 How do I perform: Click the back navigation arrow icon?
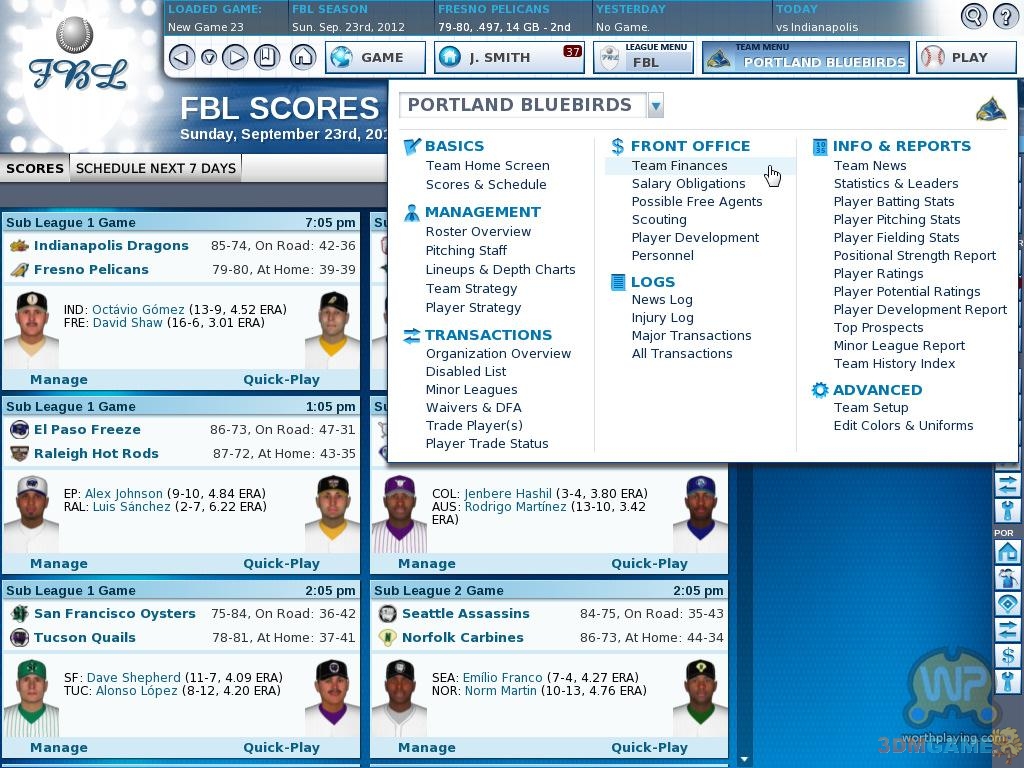(x=181, y=58)
